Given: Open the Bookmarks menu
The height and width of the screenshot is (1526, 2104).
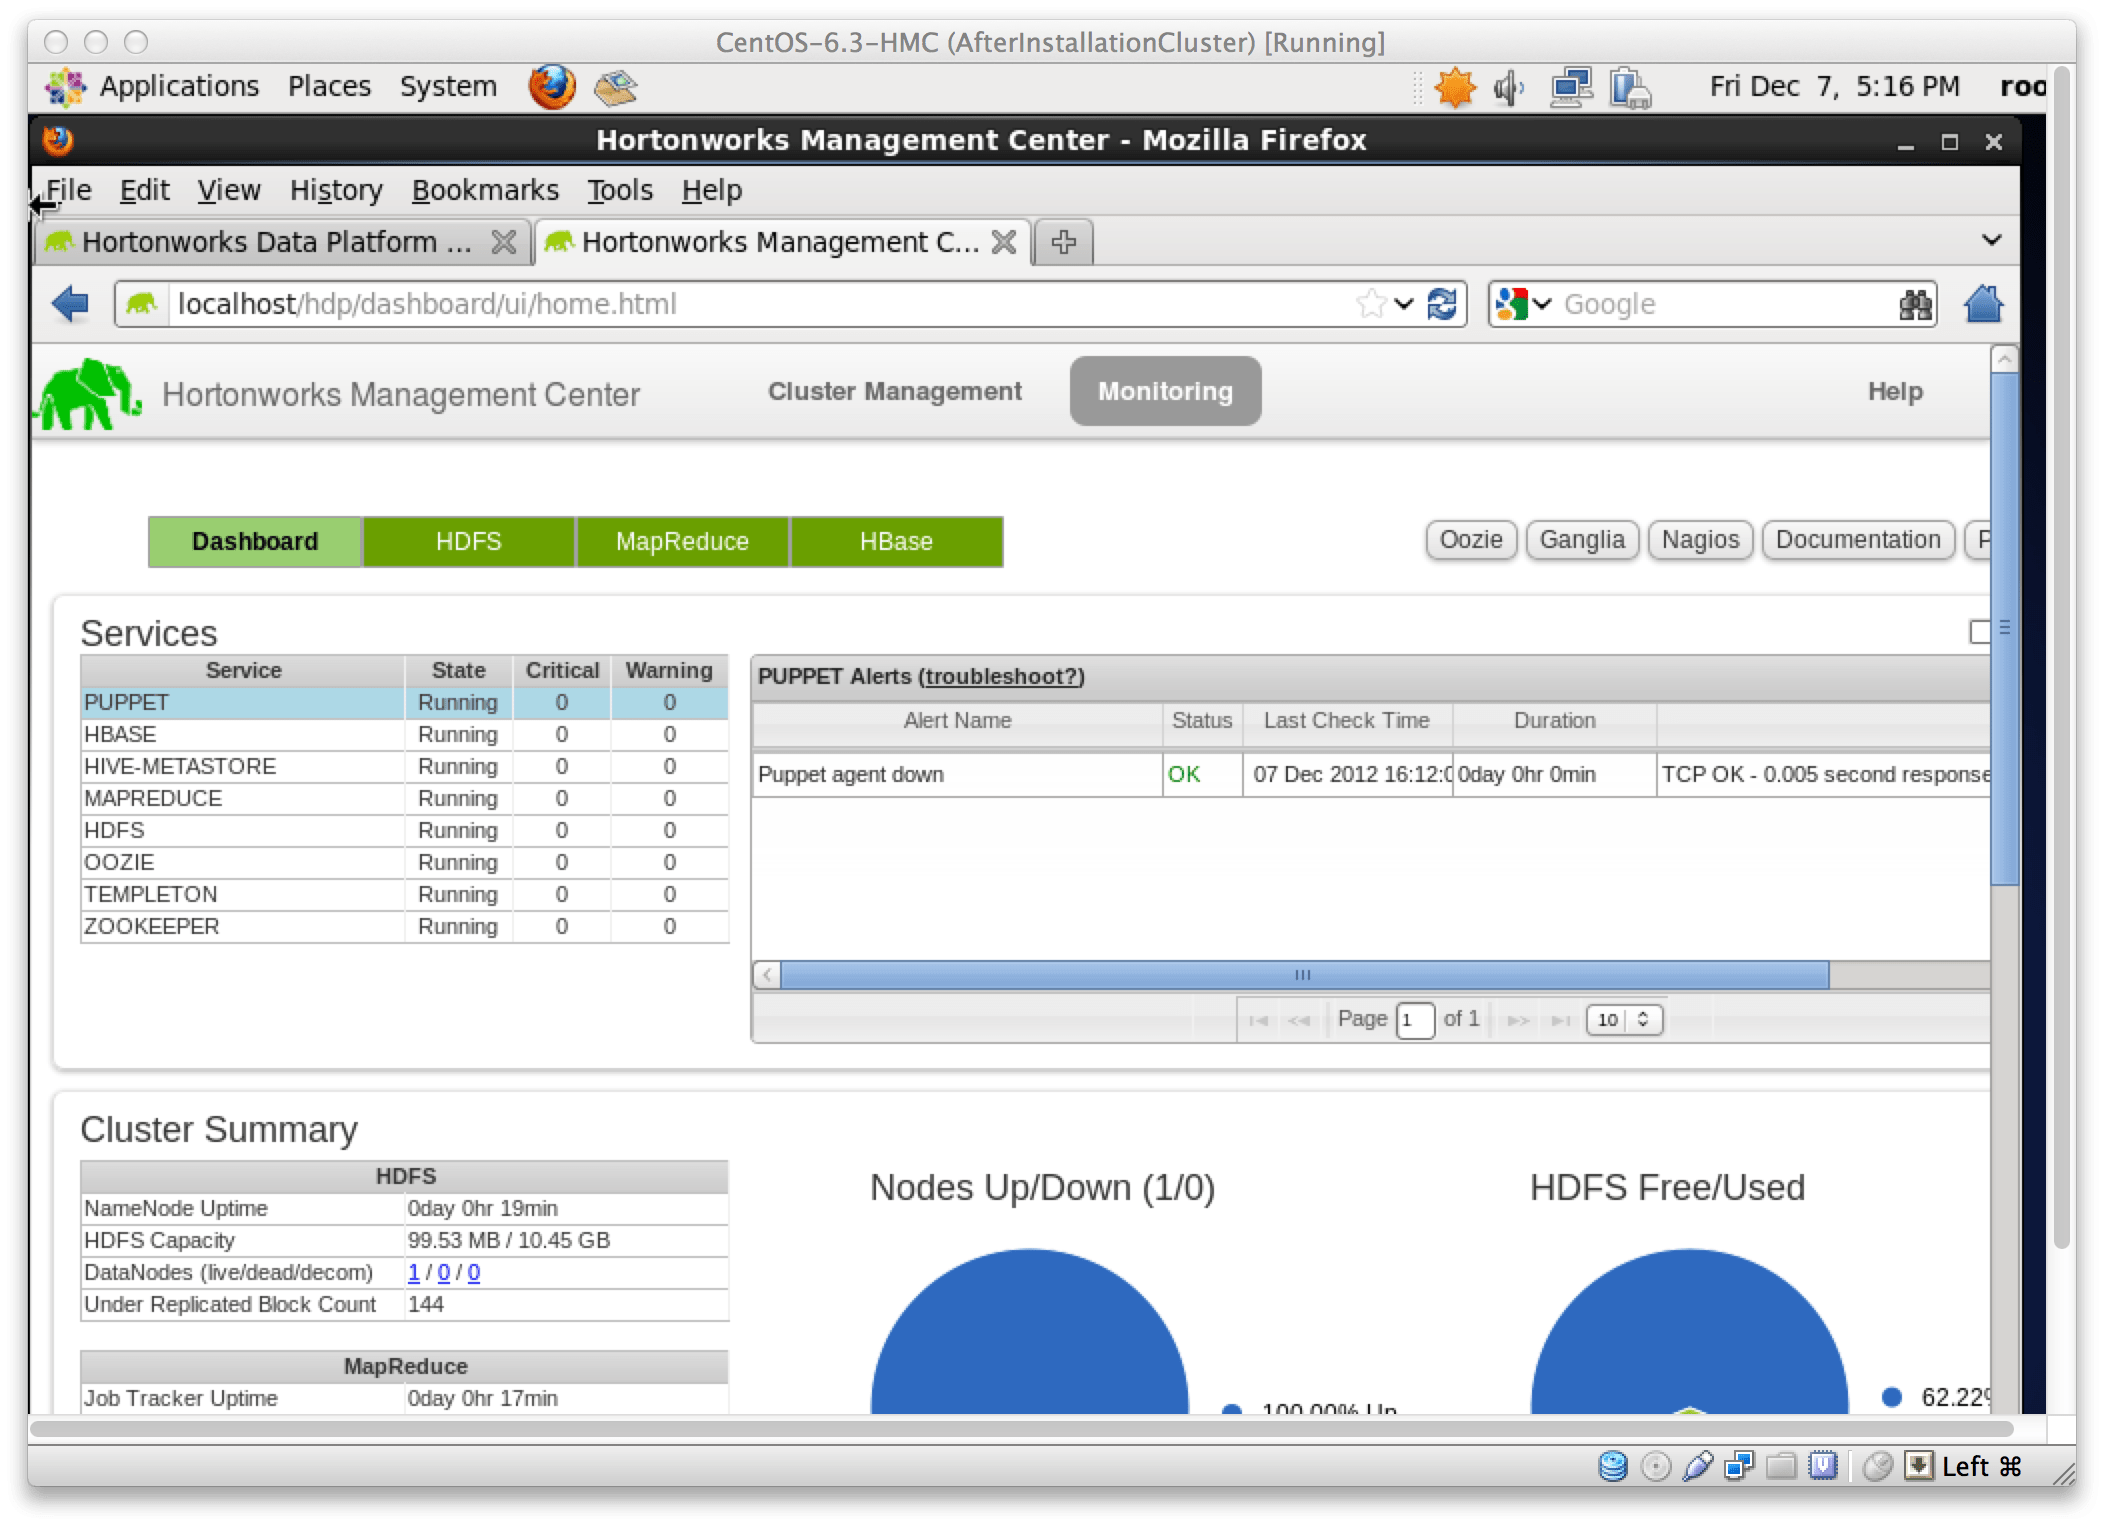Looking at the screenshot, I should point(485,190).
